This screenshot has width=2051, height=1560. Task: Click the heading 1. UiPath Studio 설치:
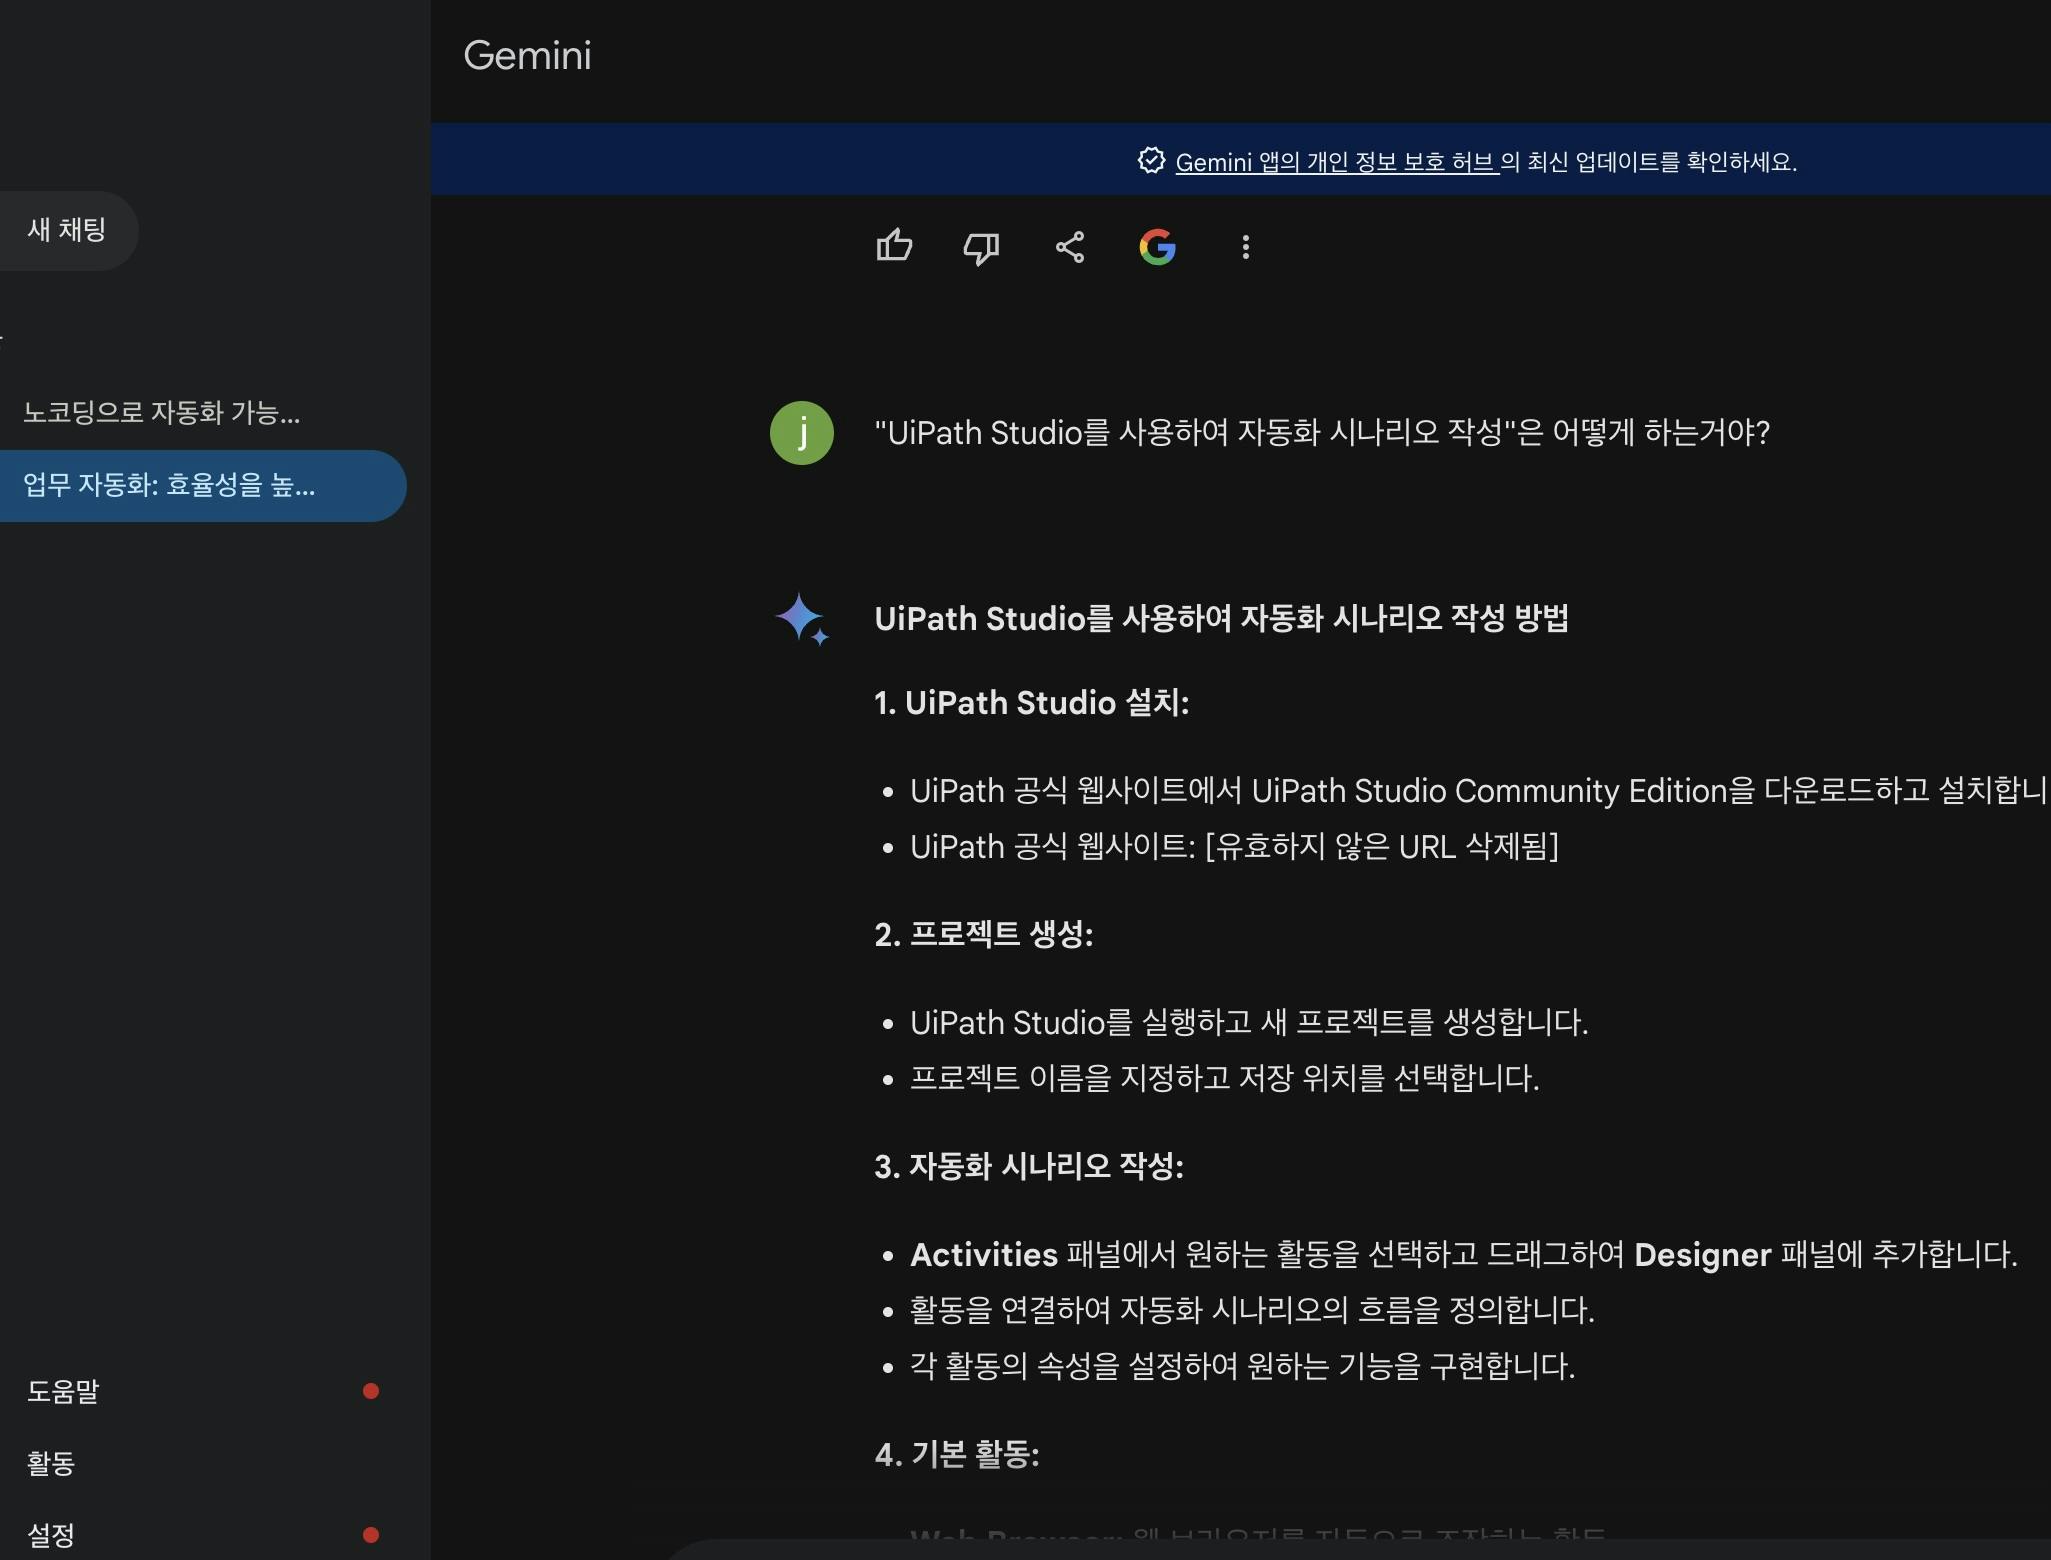[x=1032, y=702]
